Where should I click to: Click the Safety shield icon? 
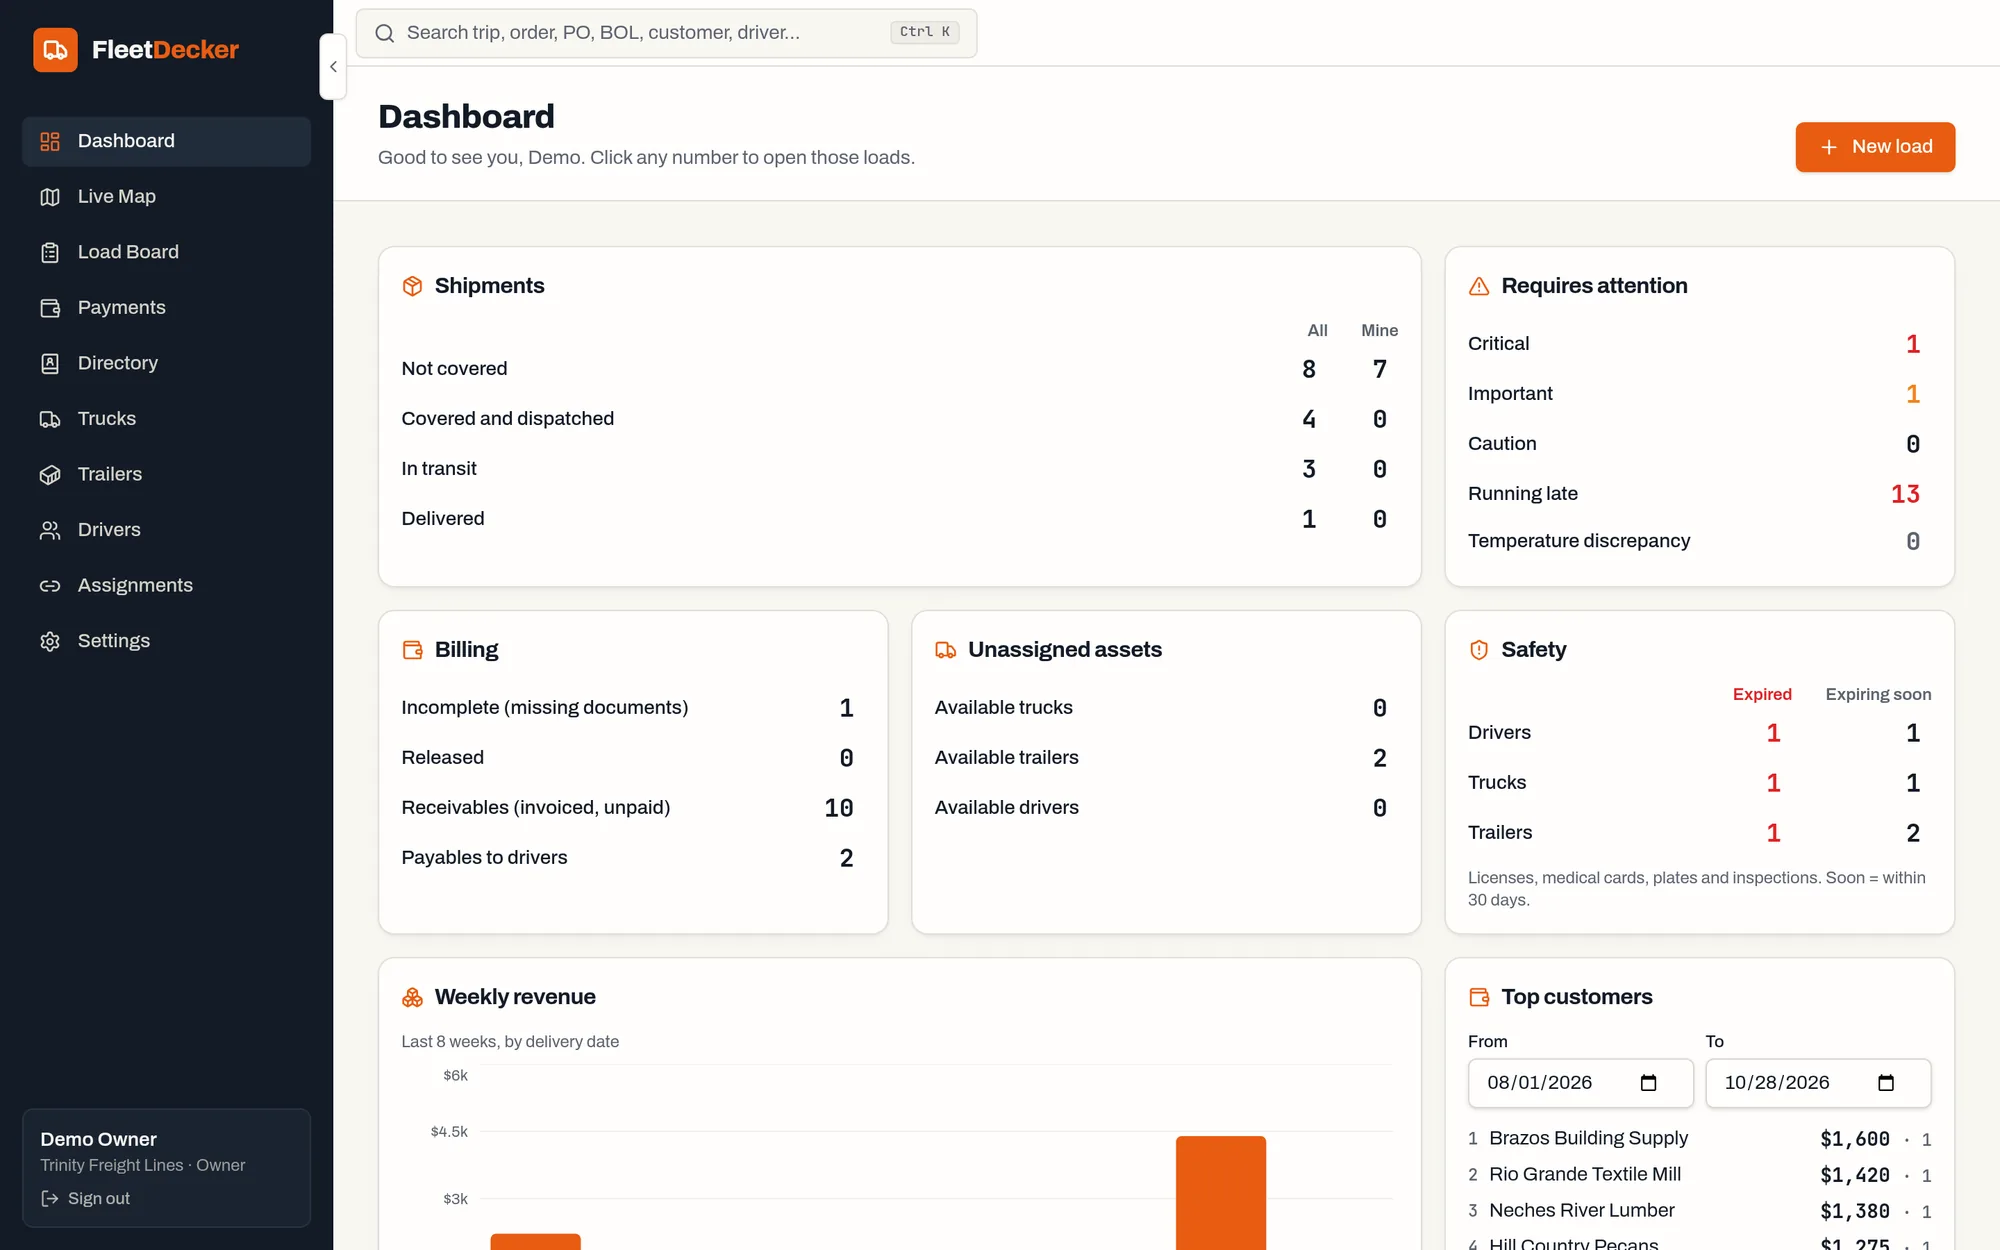tap(1479, 650)
